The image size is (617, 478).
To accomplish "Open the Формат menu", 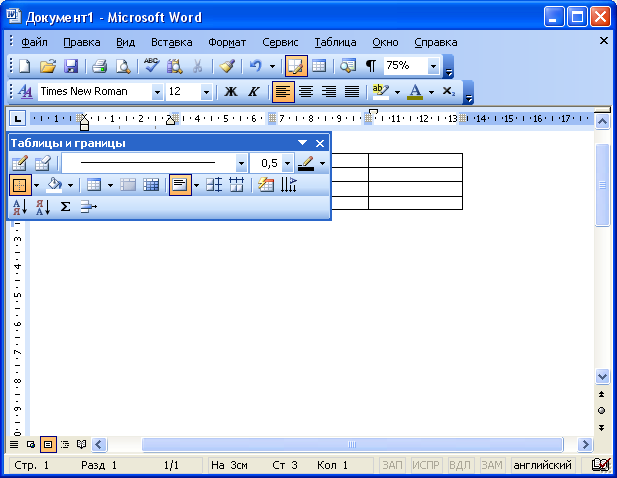I will [227, 42].
